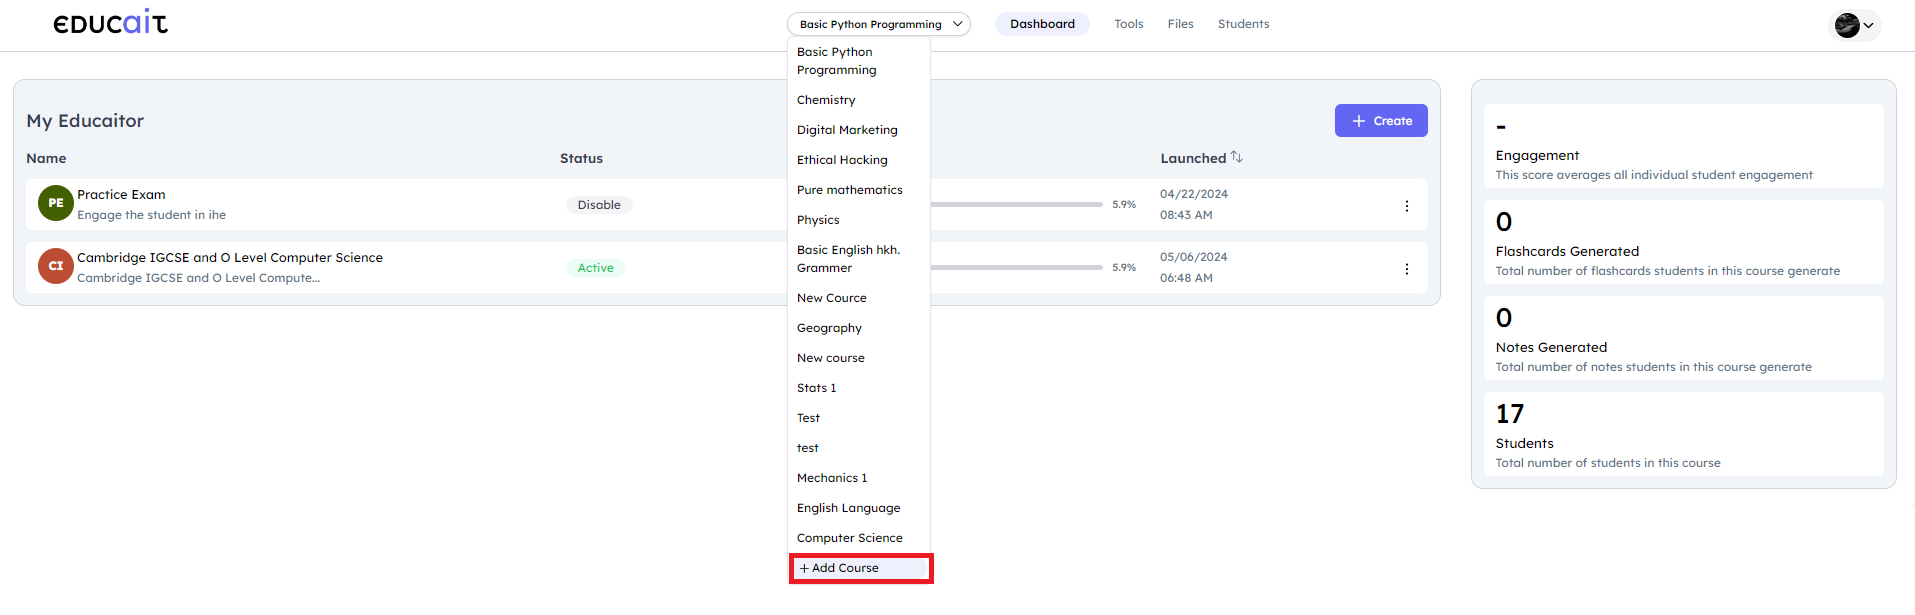This screenshot has height=615, width=1915.
Task: Open the Cambridge IGCSE row three-dot menu
Action: click(x=1406, y=269)
